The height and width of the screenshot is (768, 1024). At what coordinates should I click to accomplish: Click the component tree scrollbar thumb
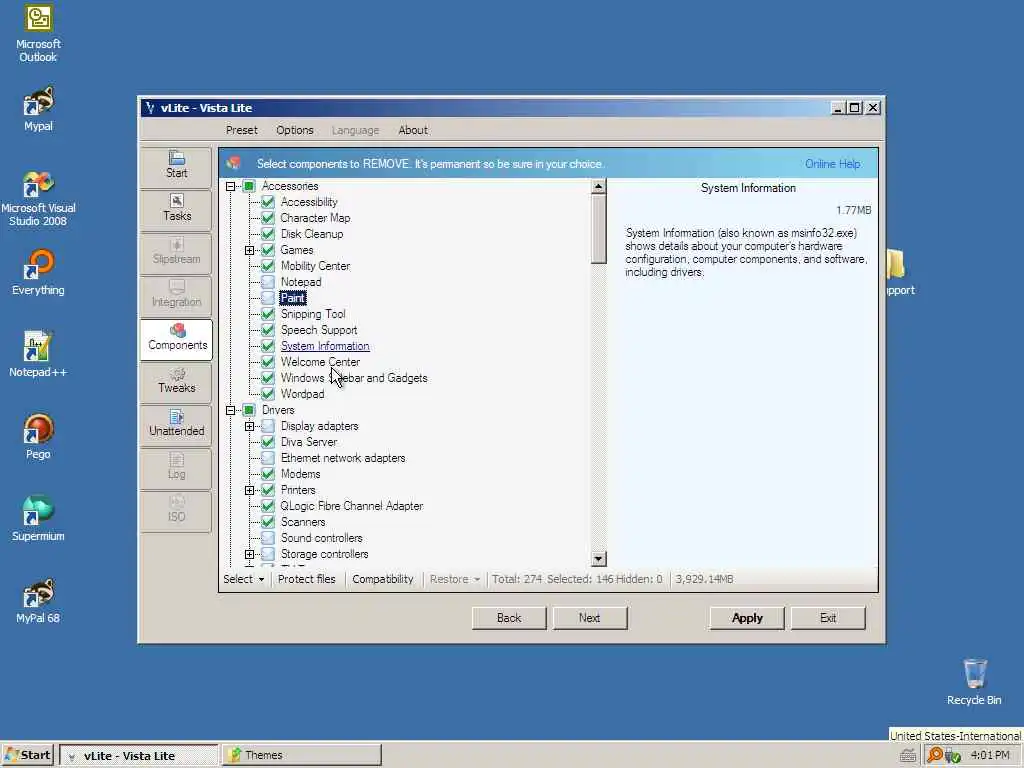598,229
